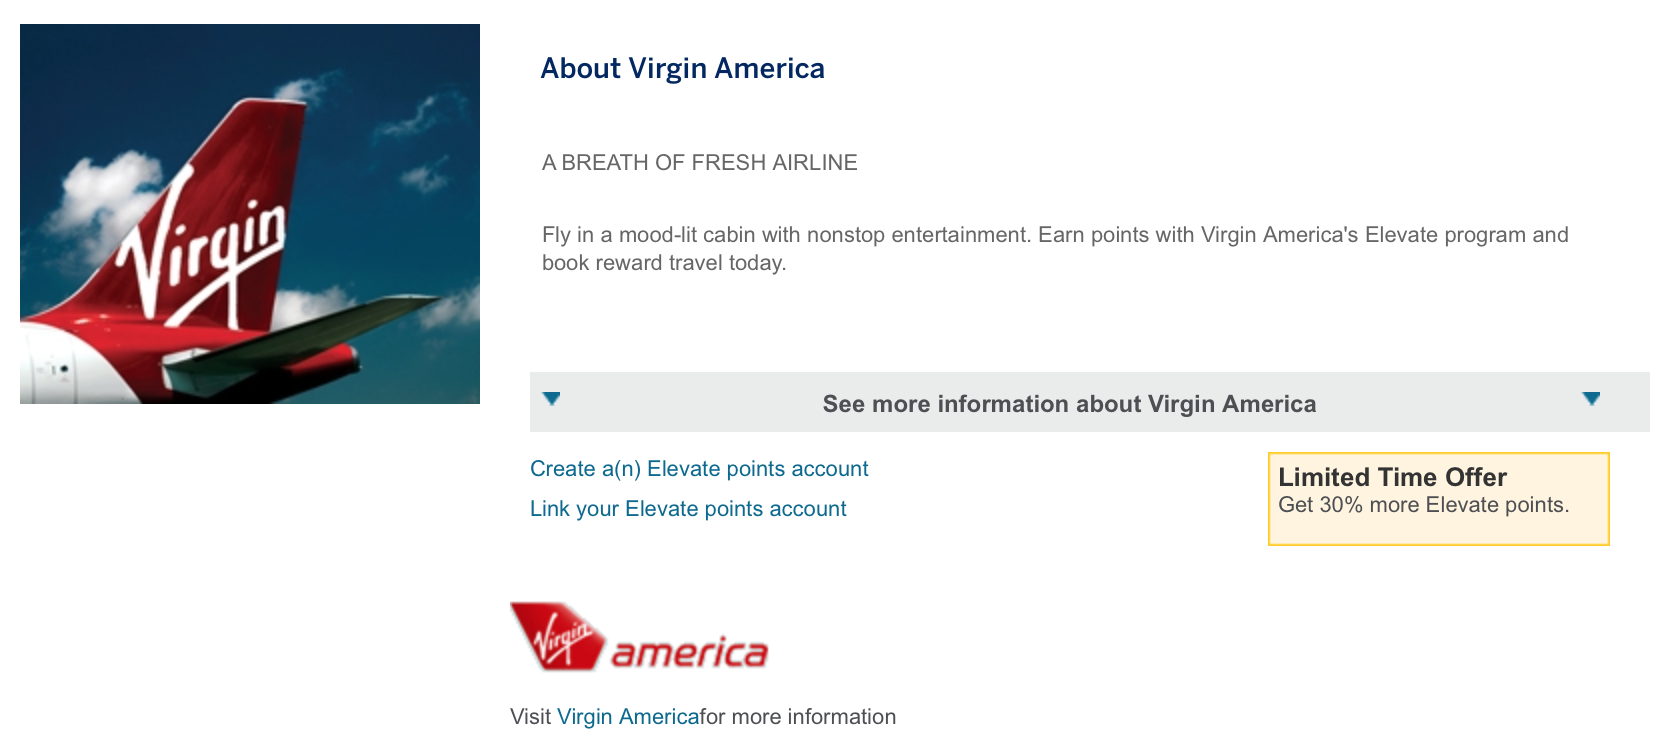This screenshot has width=1656, height=756.
Task: Click the 'for more information' text
Action: 798,717
